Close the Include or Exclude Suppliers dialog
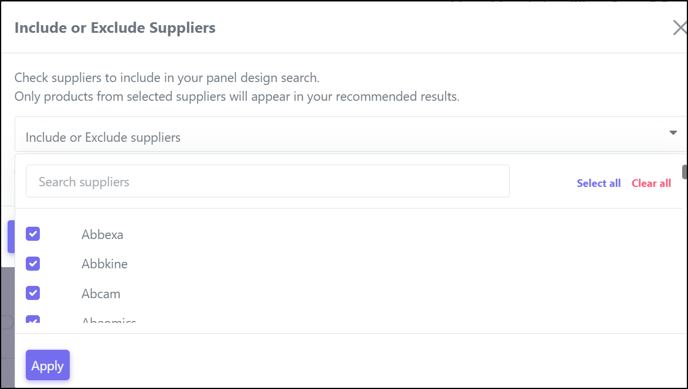Viewport: 688px width, 389px height. (x=680, y=28)
